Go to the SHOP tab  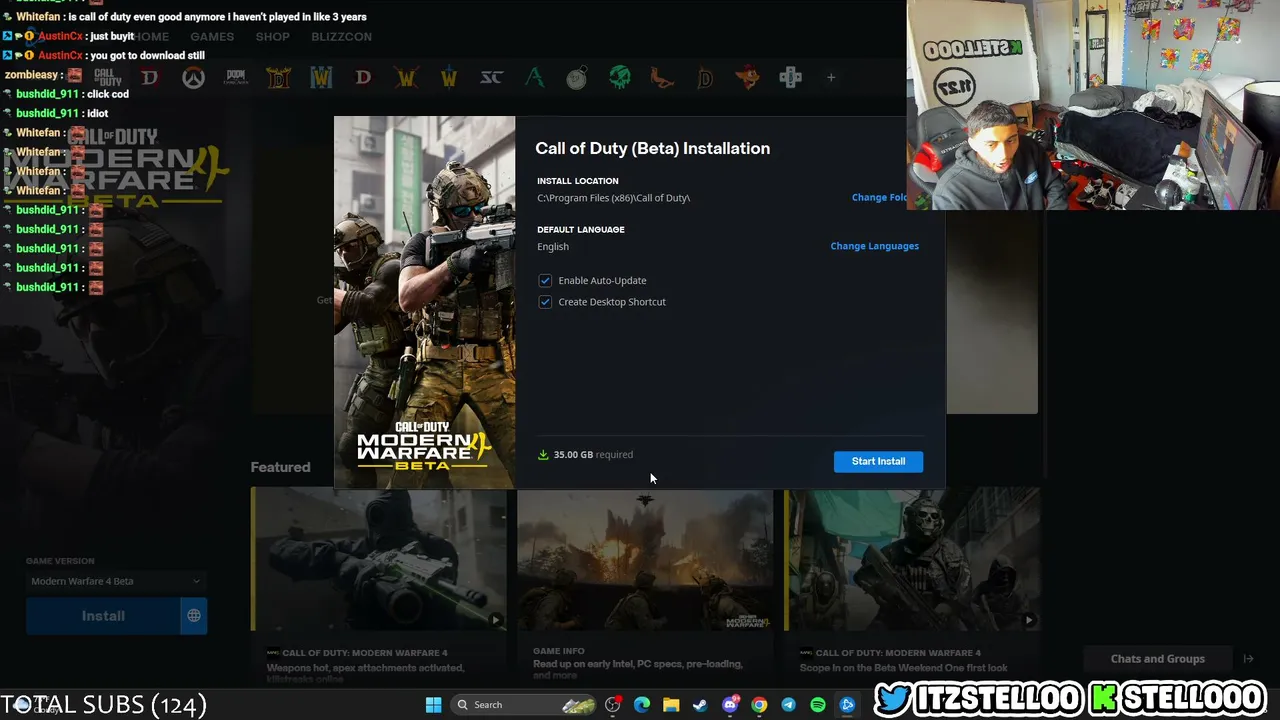(x=272, y=37)
